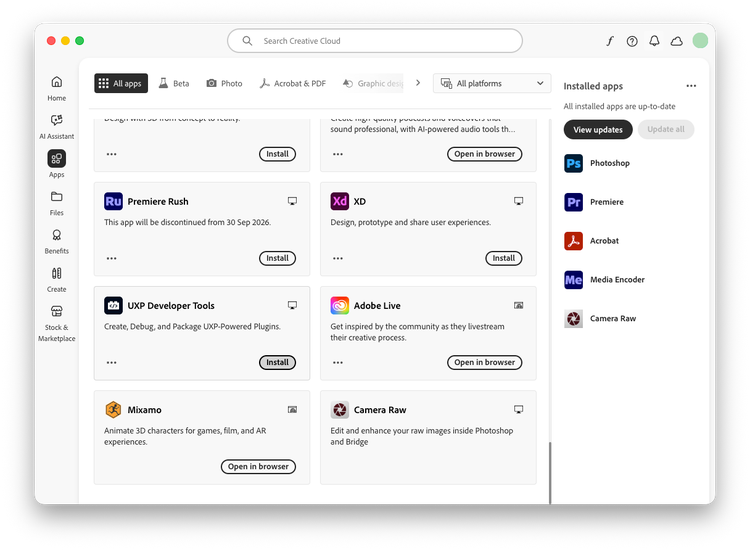
Task: Open the All platforms dropdown
Action: pos(492,83)
